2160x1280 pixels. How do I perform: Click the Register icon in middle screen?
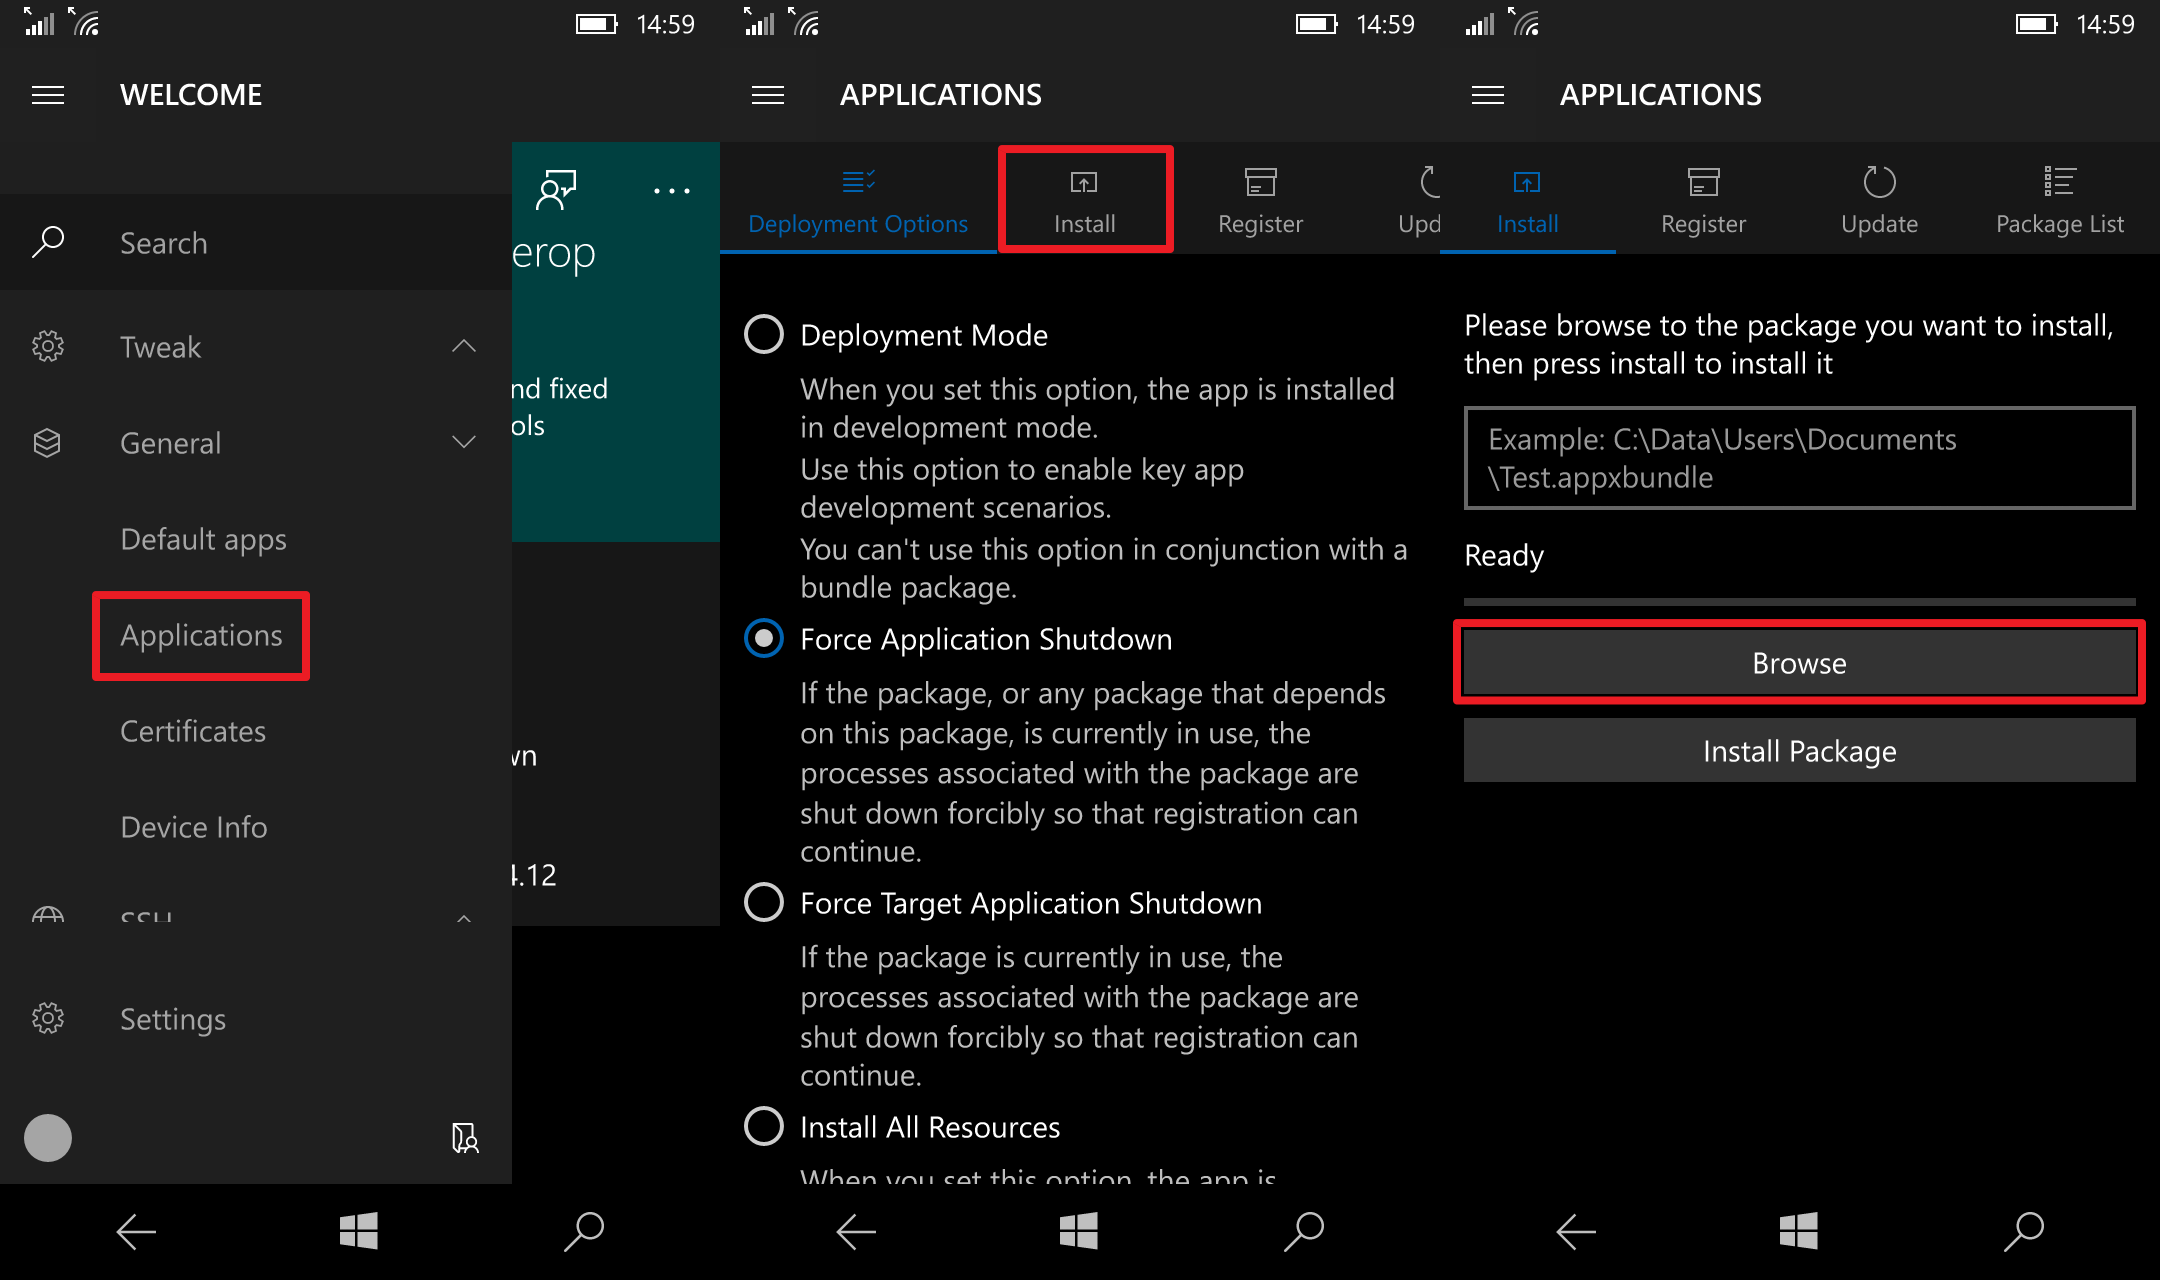click(x=1260, y=182)
